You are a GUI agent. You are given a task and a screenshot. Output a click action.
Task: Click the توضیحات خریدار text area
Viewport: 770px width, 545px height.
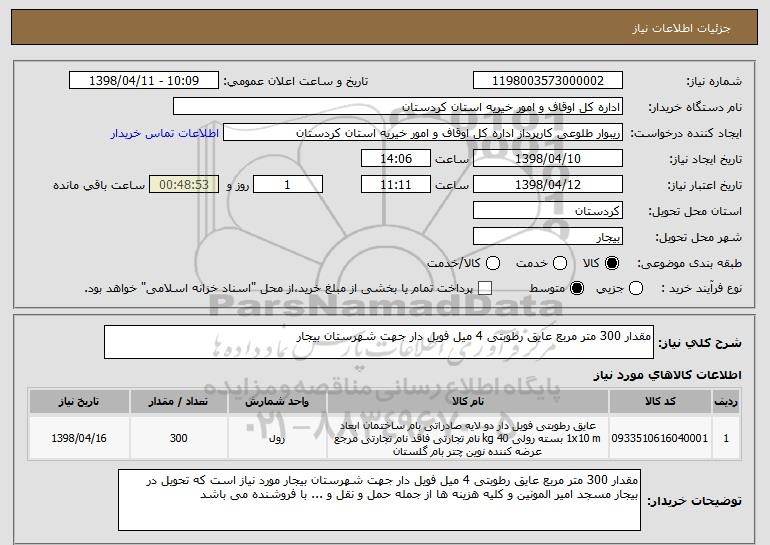click(x=379, y=500)
